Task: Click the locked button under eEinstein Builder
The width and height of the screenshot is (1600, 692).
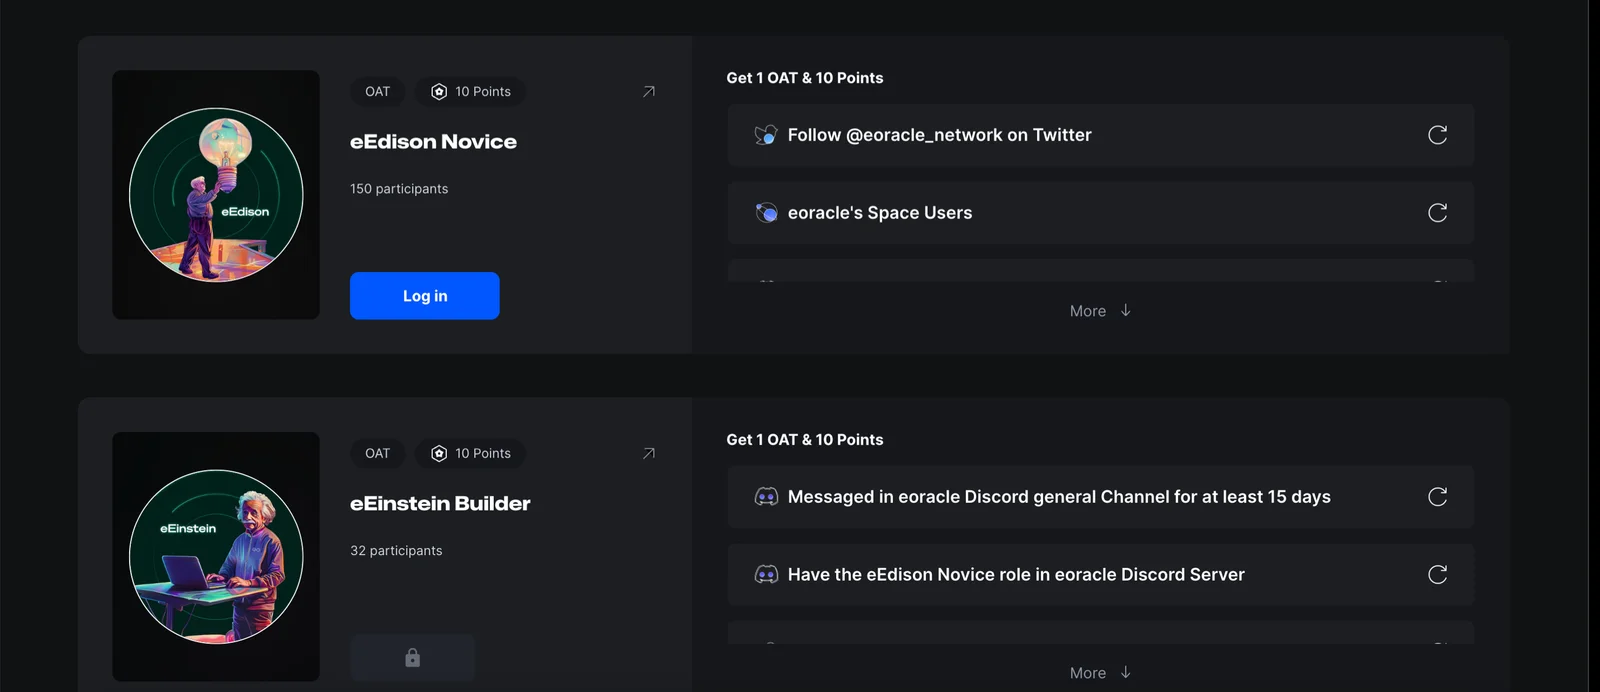Action: click(x=412, y=658)
